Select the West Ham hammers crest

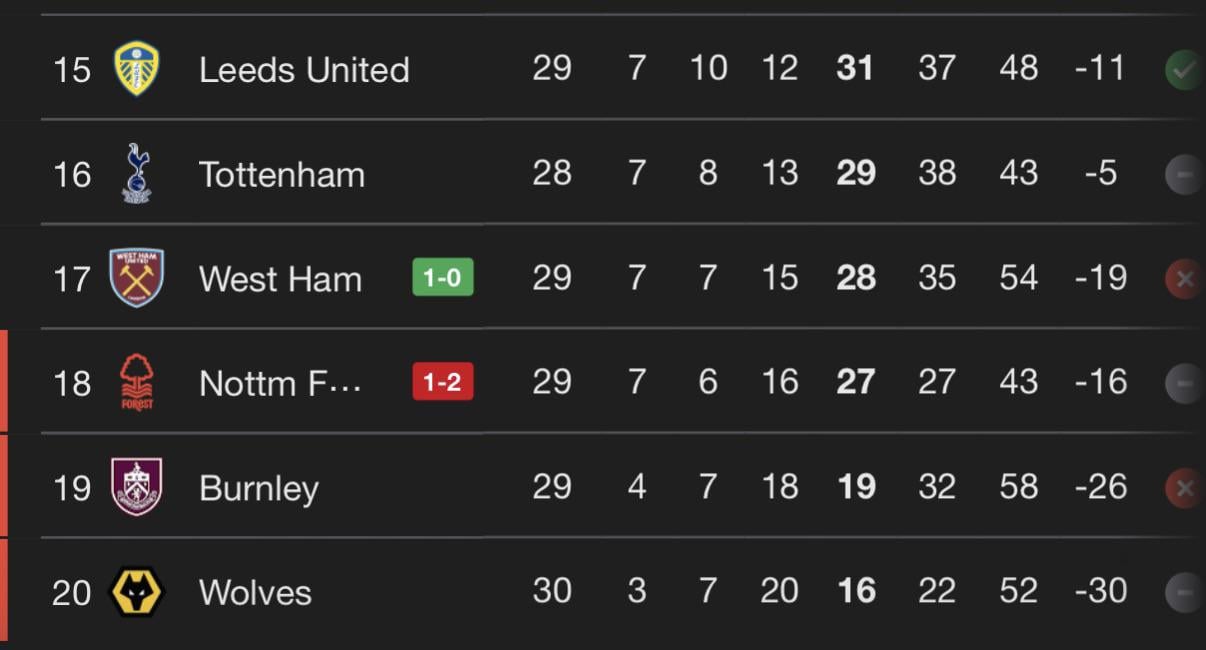coord(137,278)
